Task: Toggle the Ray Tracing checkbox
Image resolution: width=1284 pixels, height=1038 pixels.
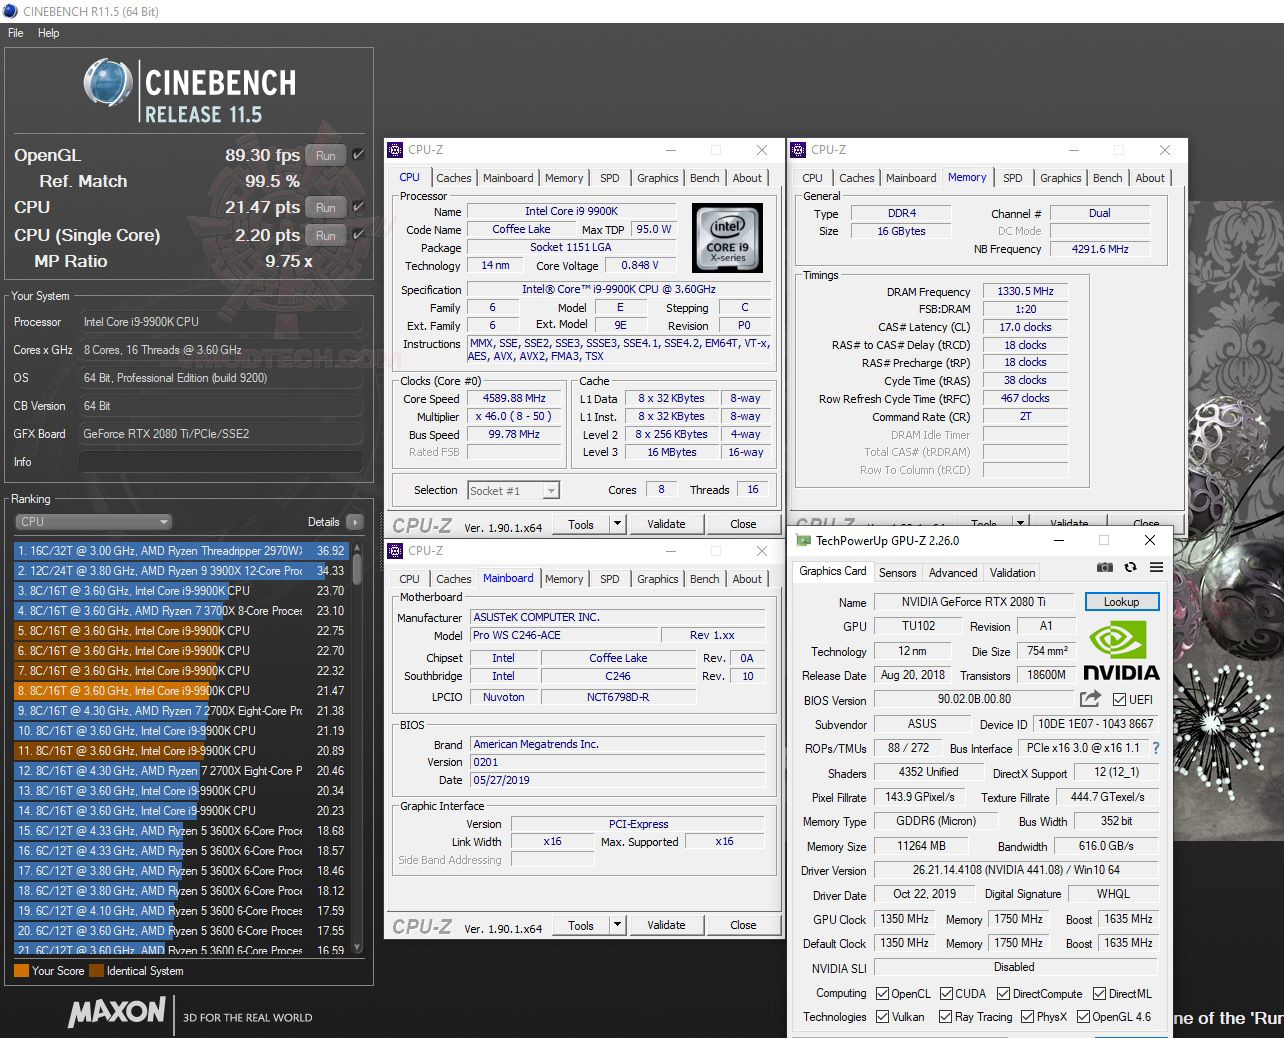Action: tap(946, 1016)
